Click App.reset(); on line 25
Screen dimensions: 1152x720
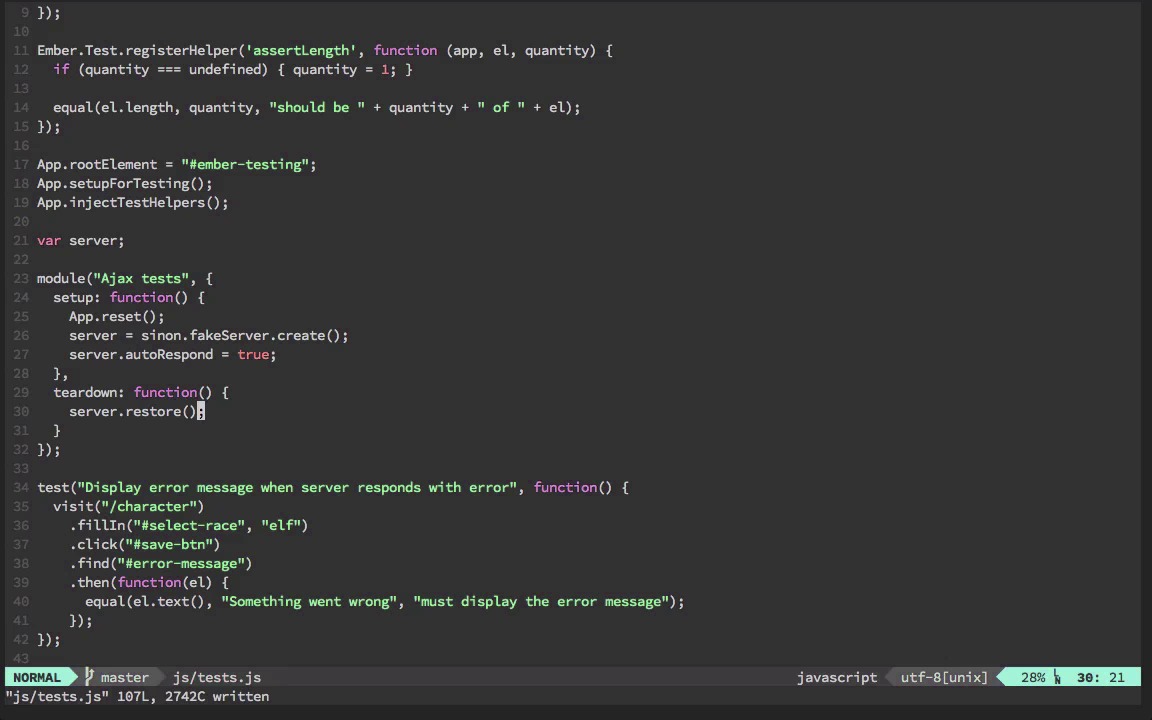coord(117,317)
